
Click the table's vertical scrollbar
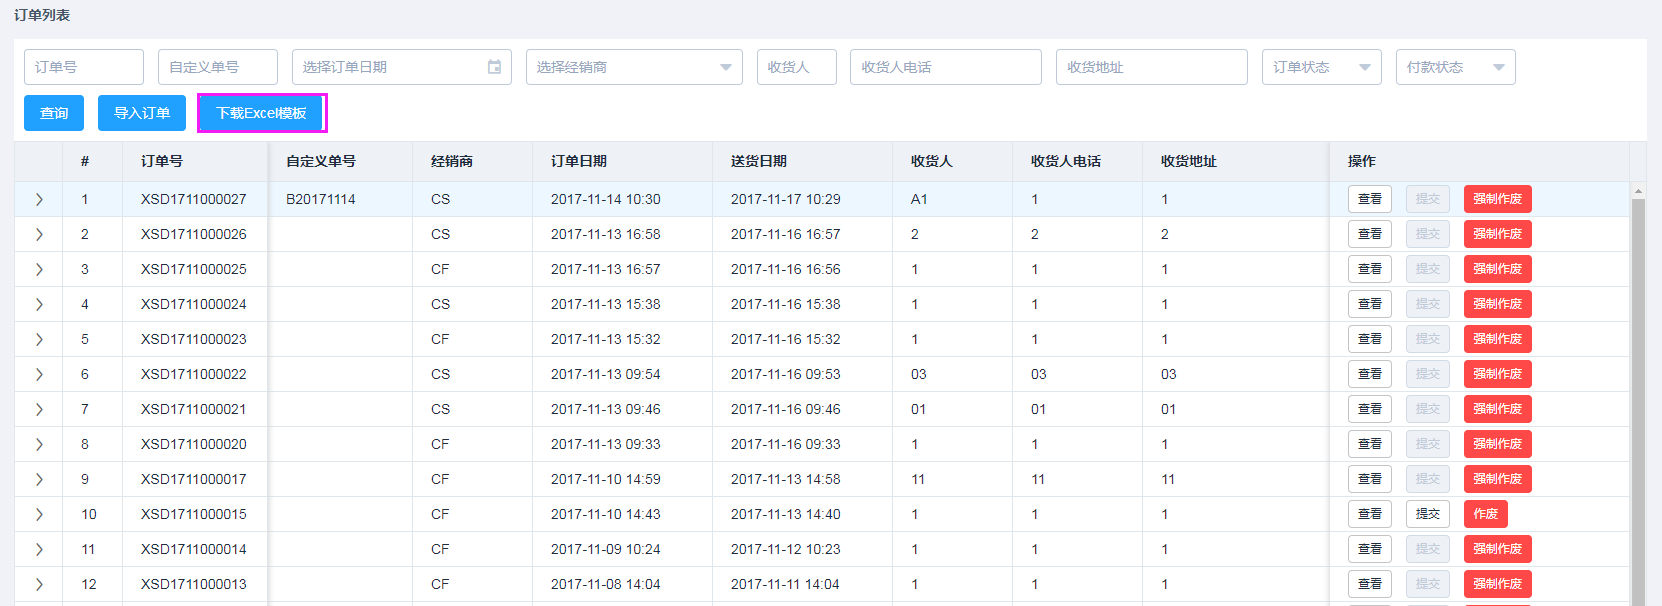(x=1638, y=400)
